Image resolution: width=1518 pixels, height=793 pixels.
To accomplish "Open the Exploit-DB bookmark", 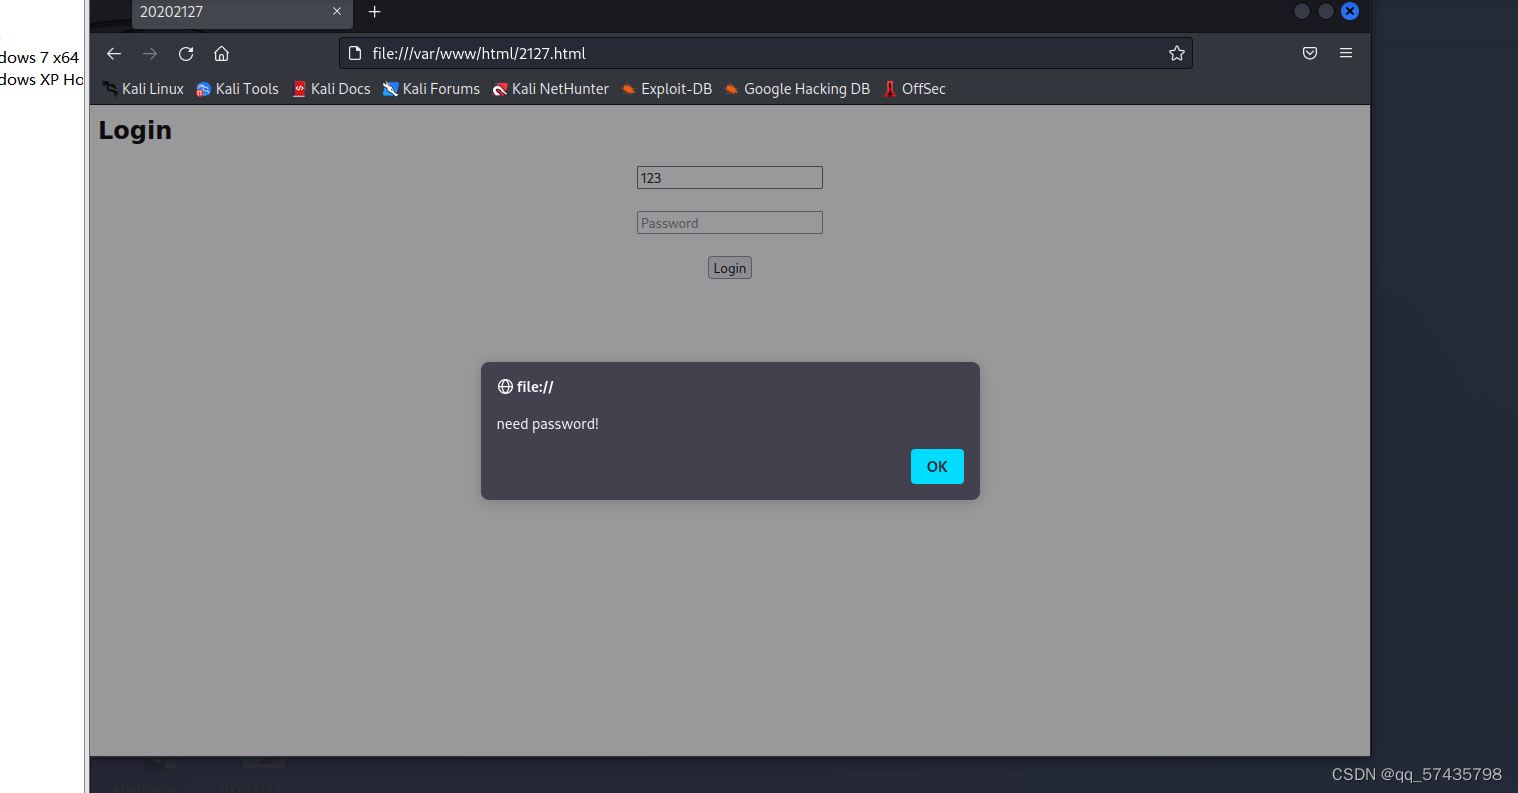I will [x=667, y=89].
